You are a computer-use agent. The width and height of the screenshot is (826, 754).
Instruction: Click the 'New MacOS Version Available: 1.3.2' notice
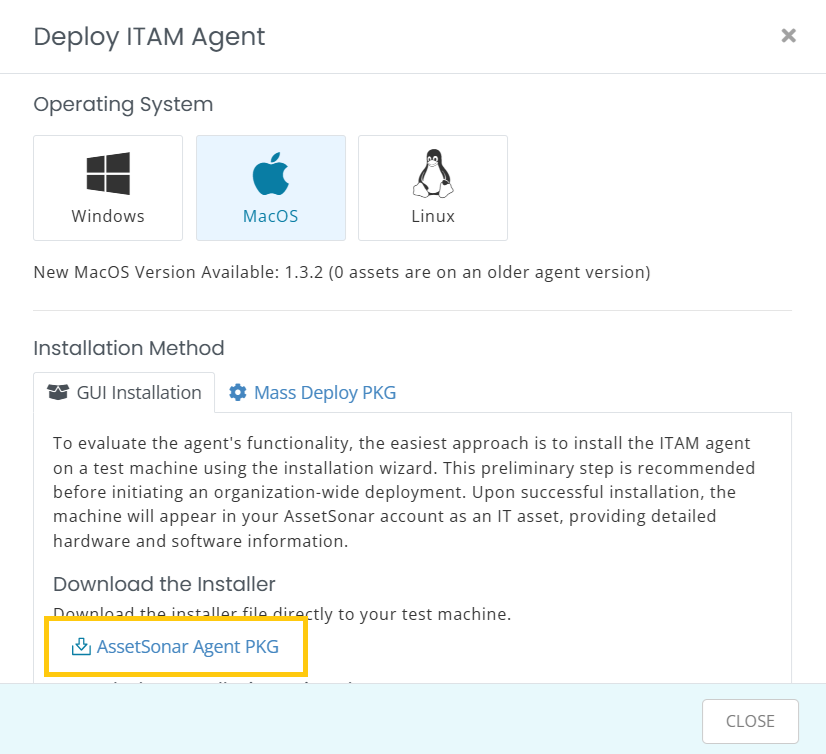(342, 272)
